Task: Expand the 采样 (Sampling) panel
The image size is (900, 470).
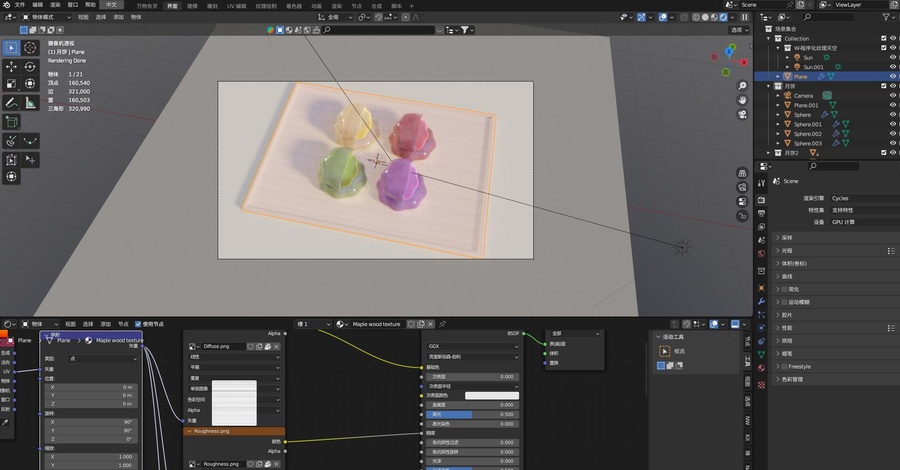Action: pos(836,238)
